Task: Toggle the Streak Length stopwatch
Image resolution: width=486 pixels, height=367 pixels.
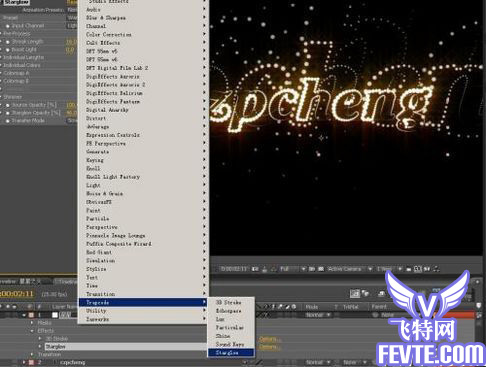Action: coord(8,42)
